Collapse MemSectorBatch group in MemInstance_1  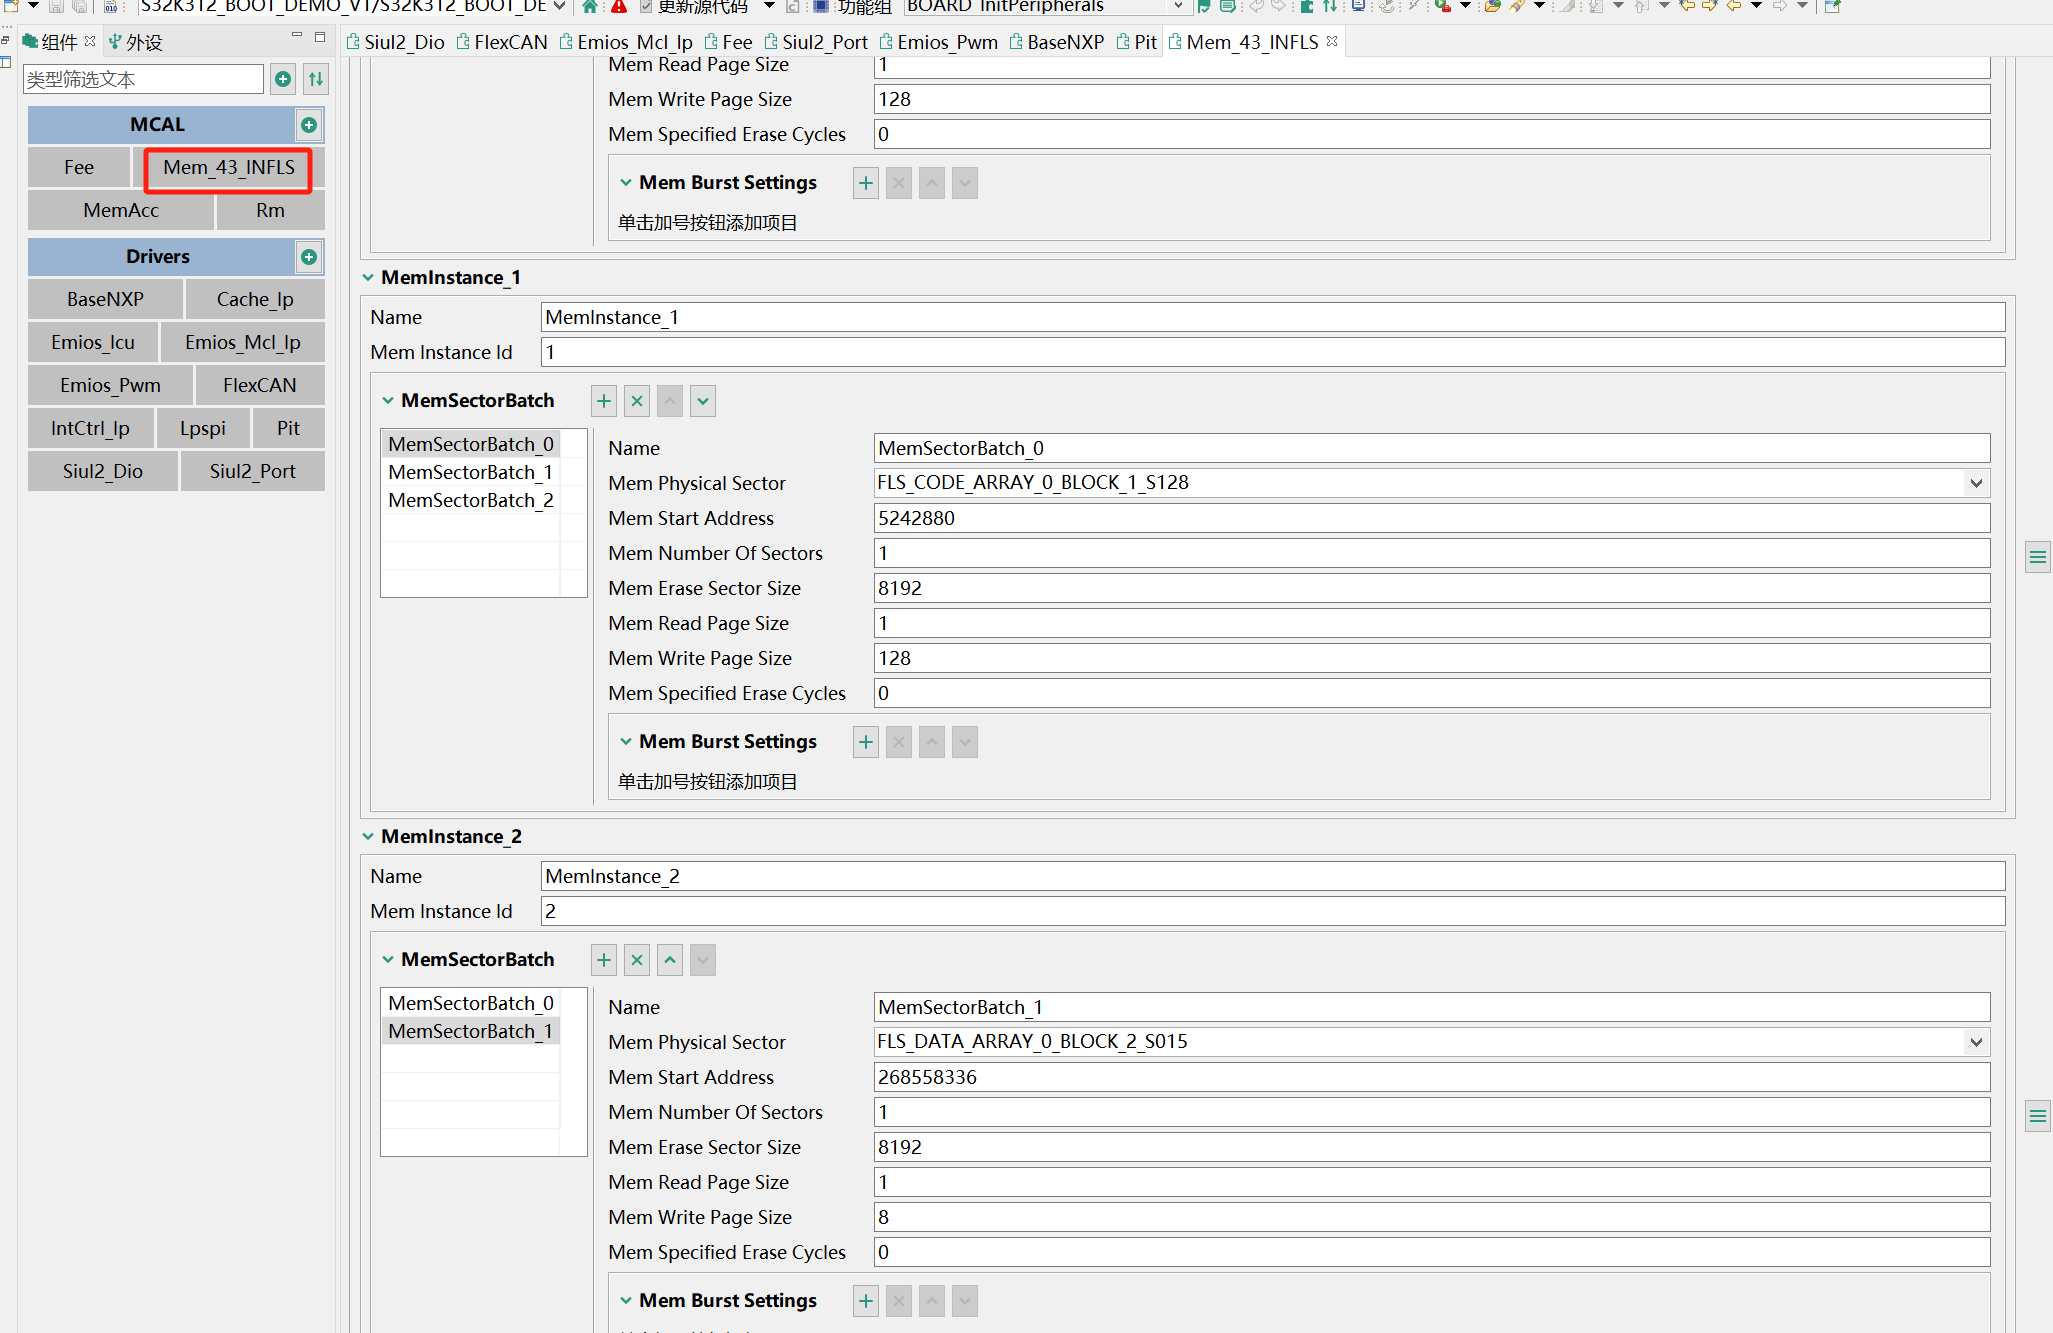[x=388, y=400]
